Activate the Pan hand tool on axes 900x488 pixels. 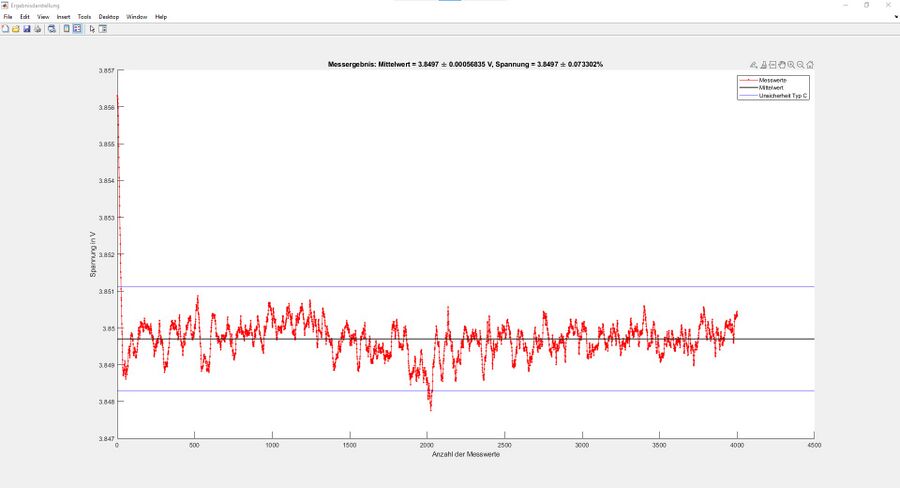tap(781, 64)
